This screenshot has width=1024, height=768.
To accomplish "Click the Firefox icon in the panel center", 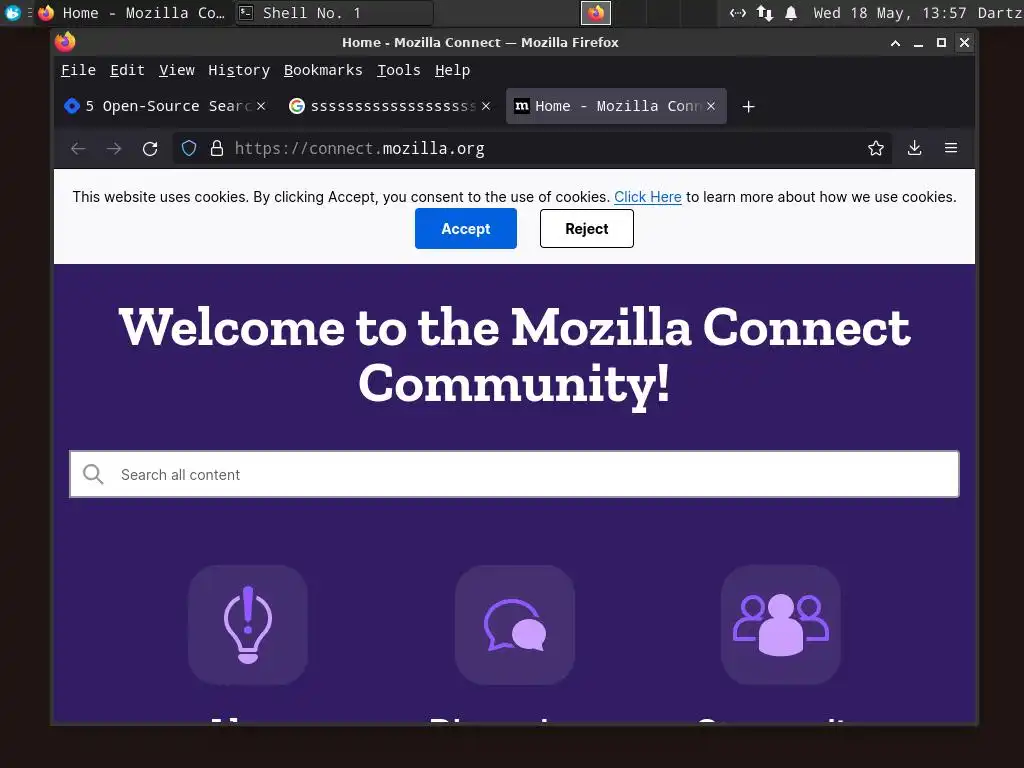I will pyautogui.click(x=596, y=13).
